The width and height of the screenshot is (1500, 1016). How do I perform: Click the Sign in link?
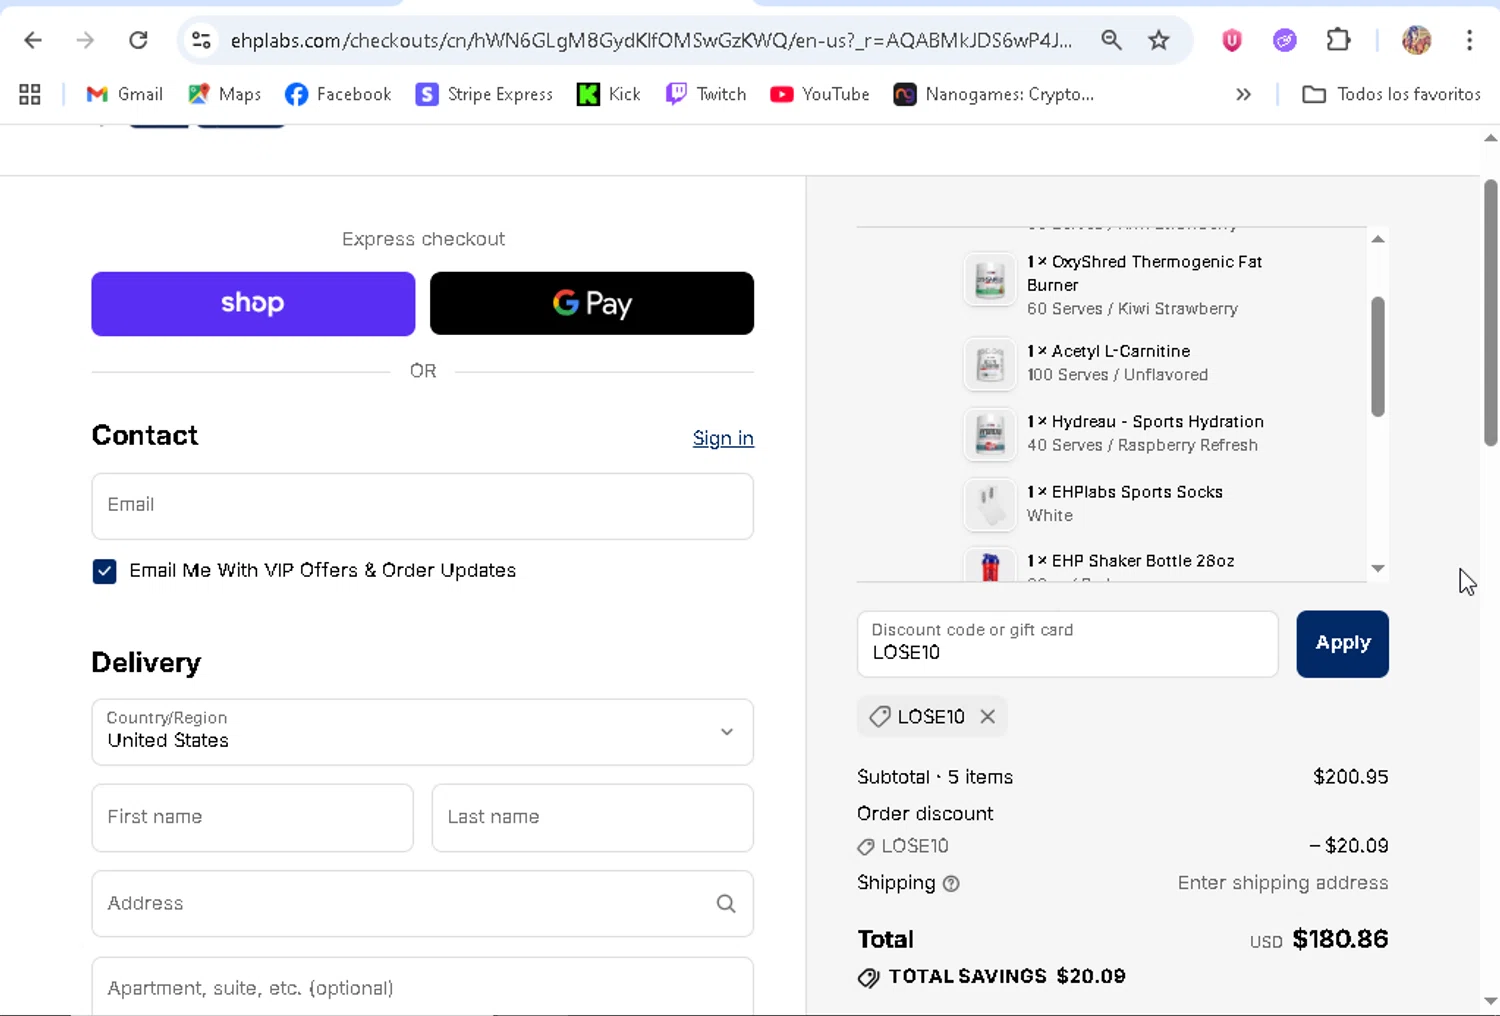(723, 438)
